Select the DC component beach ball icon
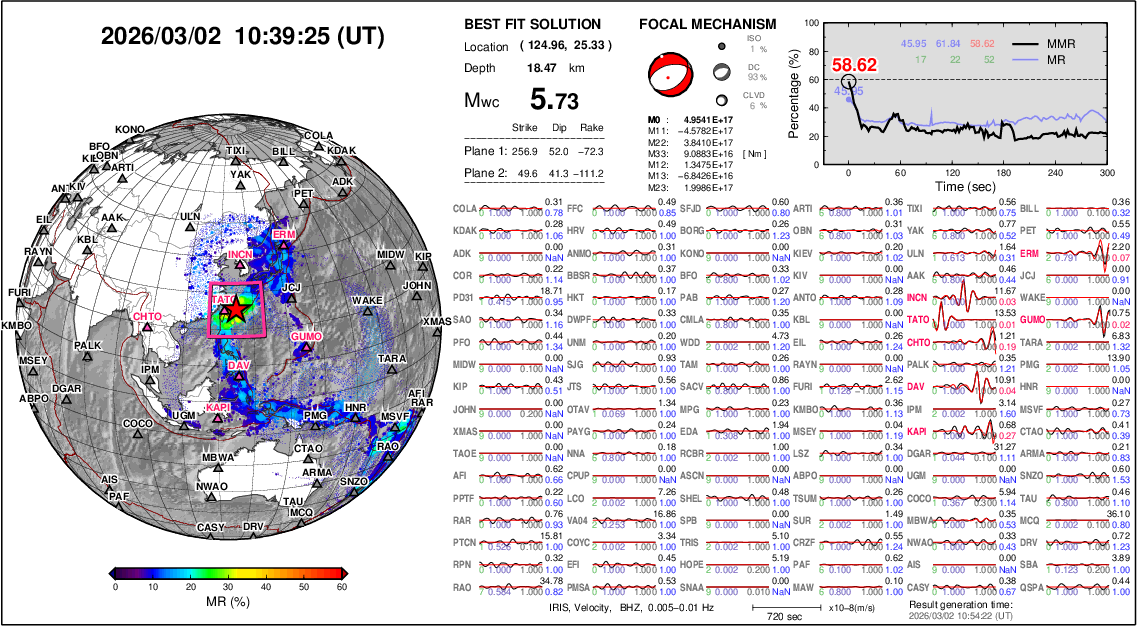The image size is (1137, 626). [x=722, y=72]
